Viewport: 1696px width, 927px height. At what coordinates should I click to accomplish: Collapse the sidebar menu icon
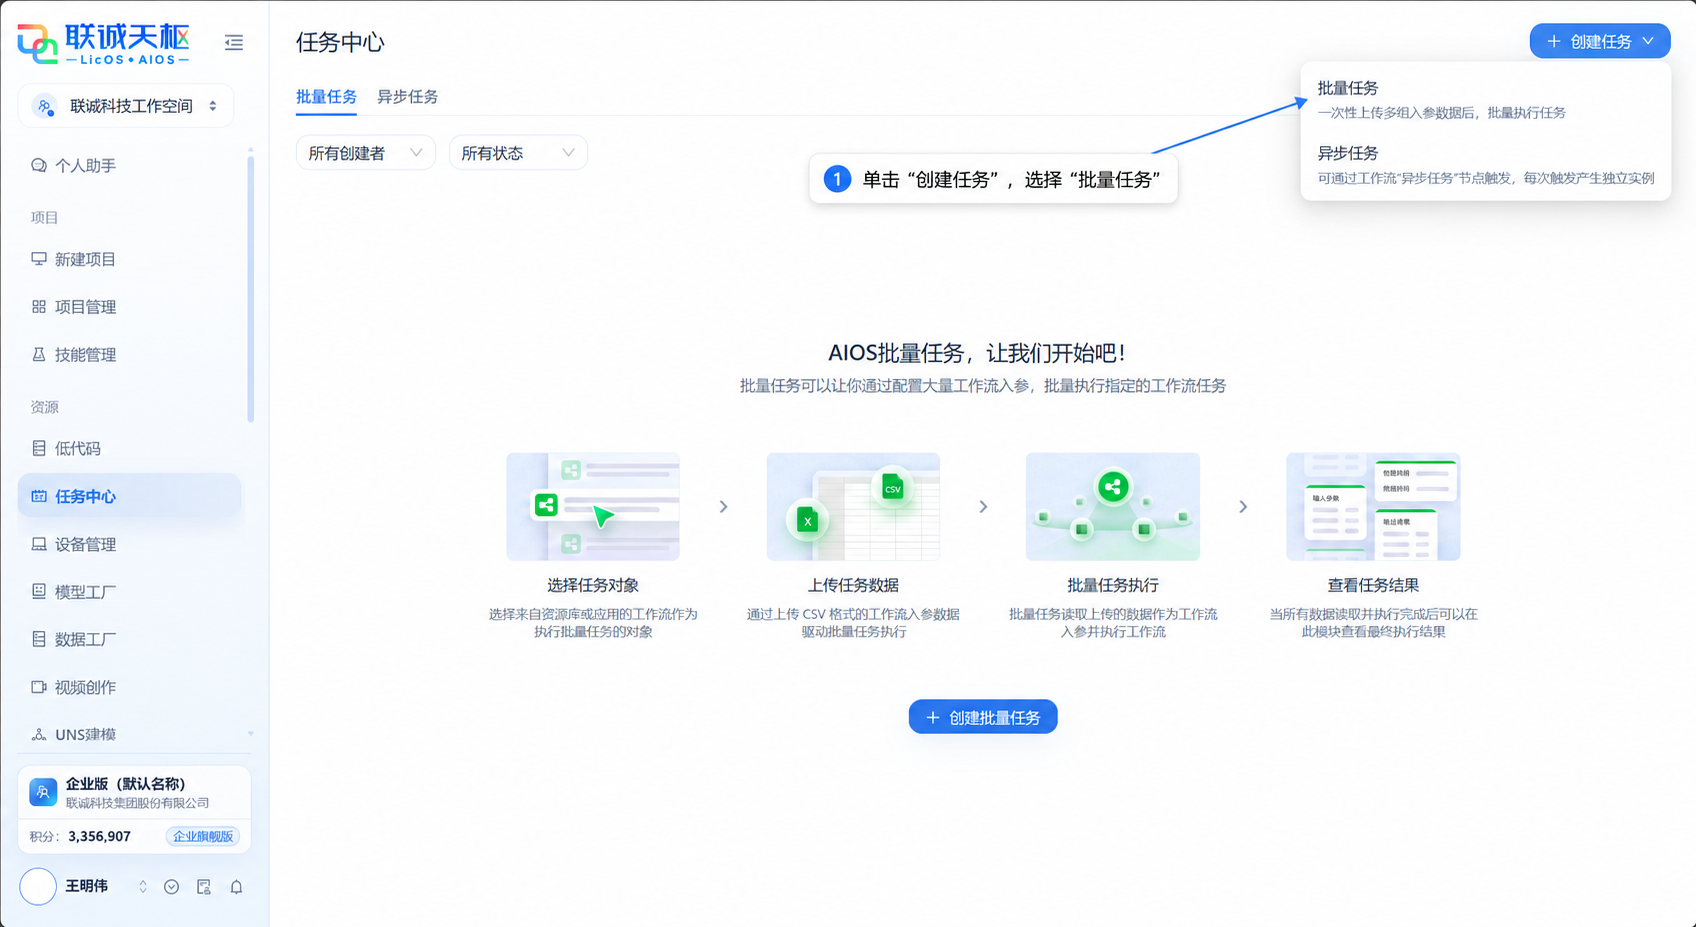point(234,42)
